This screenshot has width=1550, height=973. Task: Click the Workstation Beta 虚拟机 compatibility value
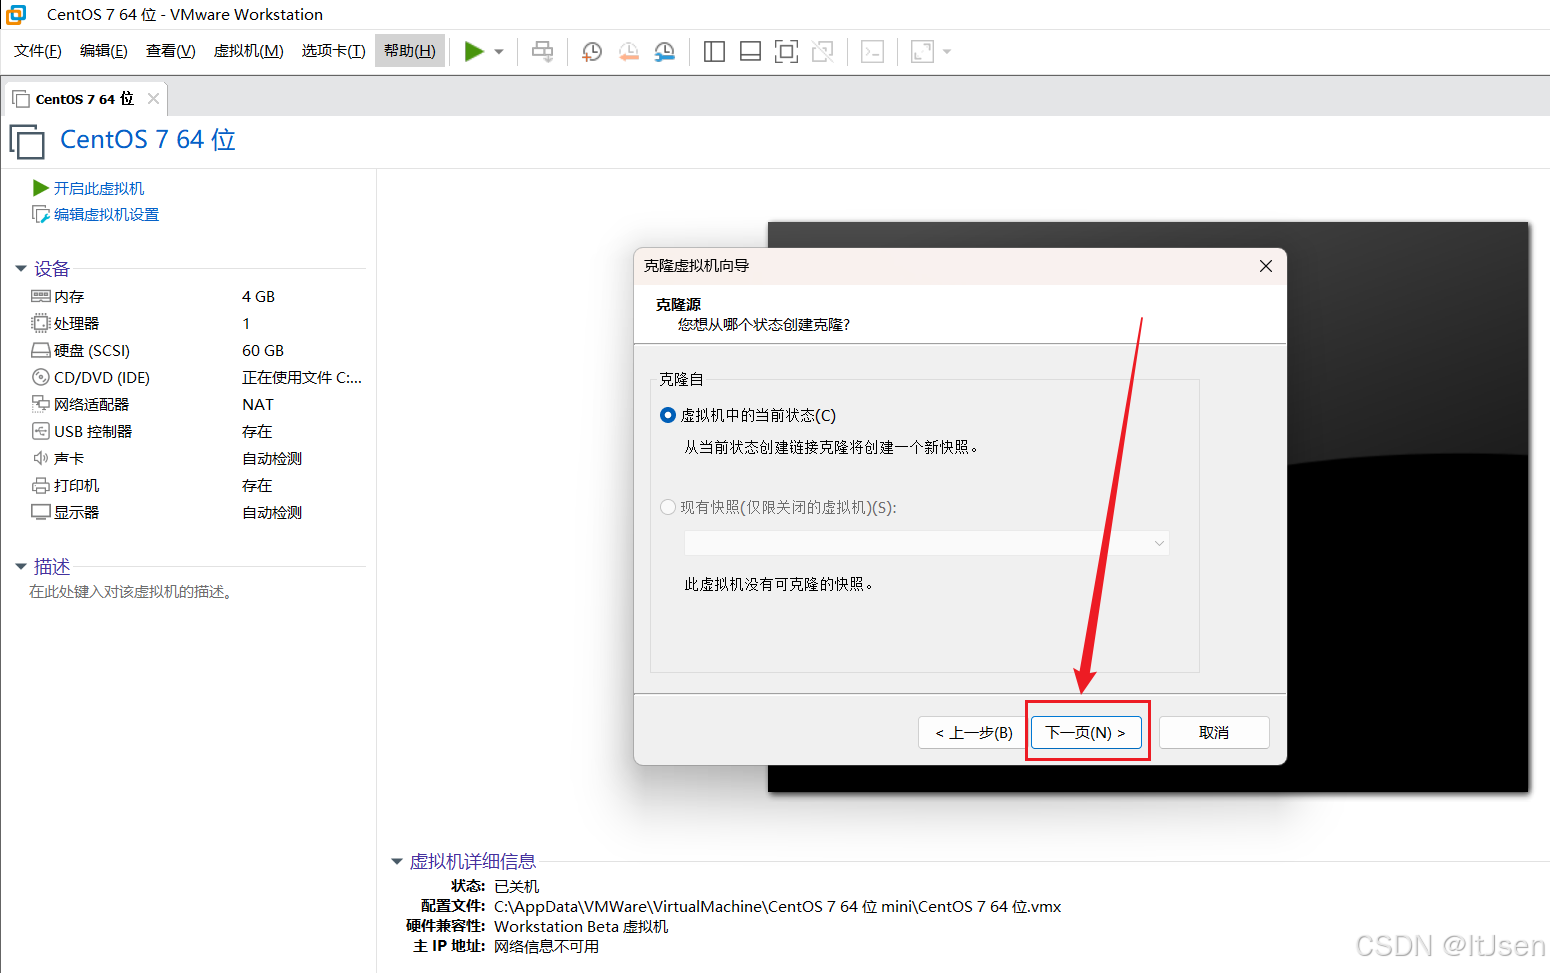click(x=580, y=926)
